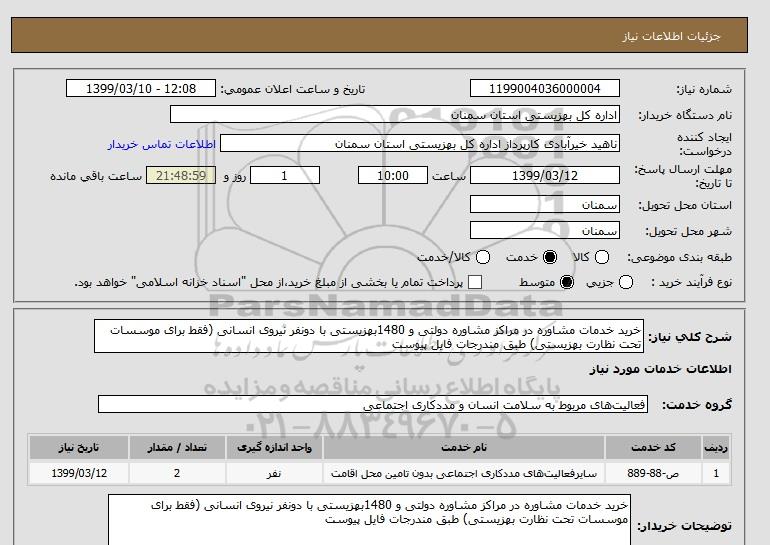Click the شرح کلی نیاز description box
Screen dimensions: 770x545
tap(369, 336)
